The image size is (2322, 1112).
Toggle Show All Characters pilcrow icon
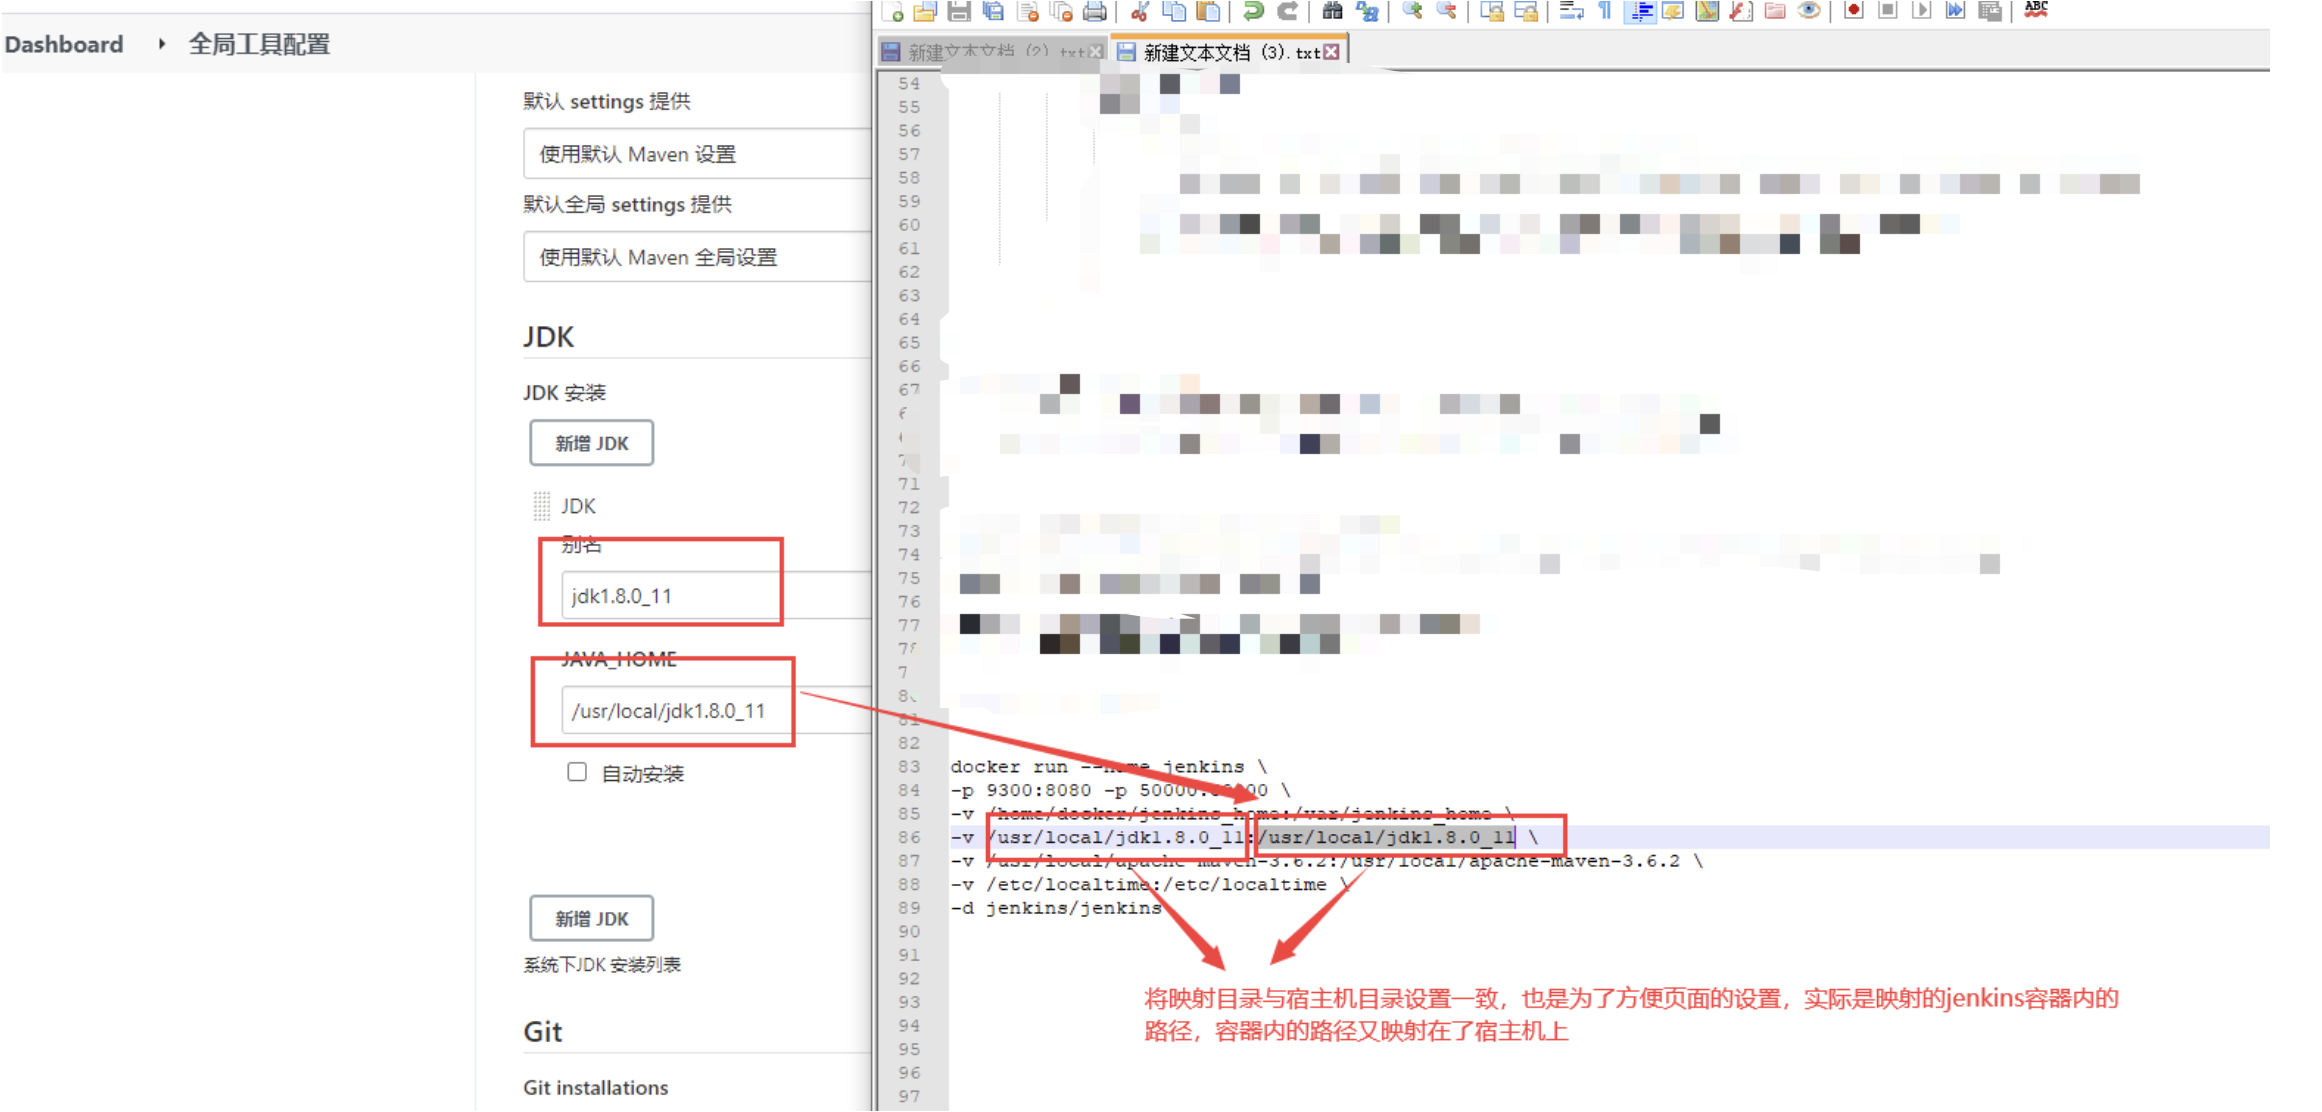(1605, 11)
